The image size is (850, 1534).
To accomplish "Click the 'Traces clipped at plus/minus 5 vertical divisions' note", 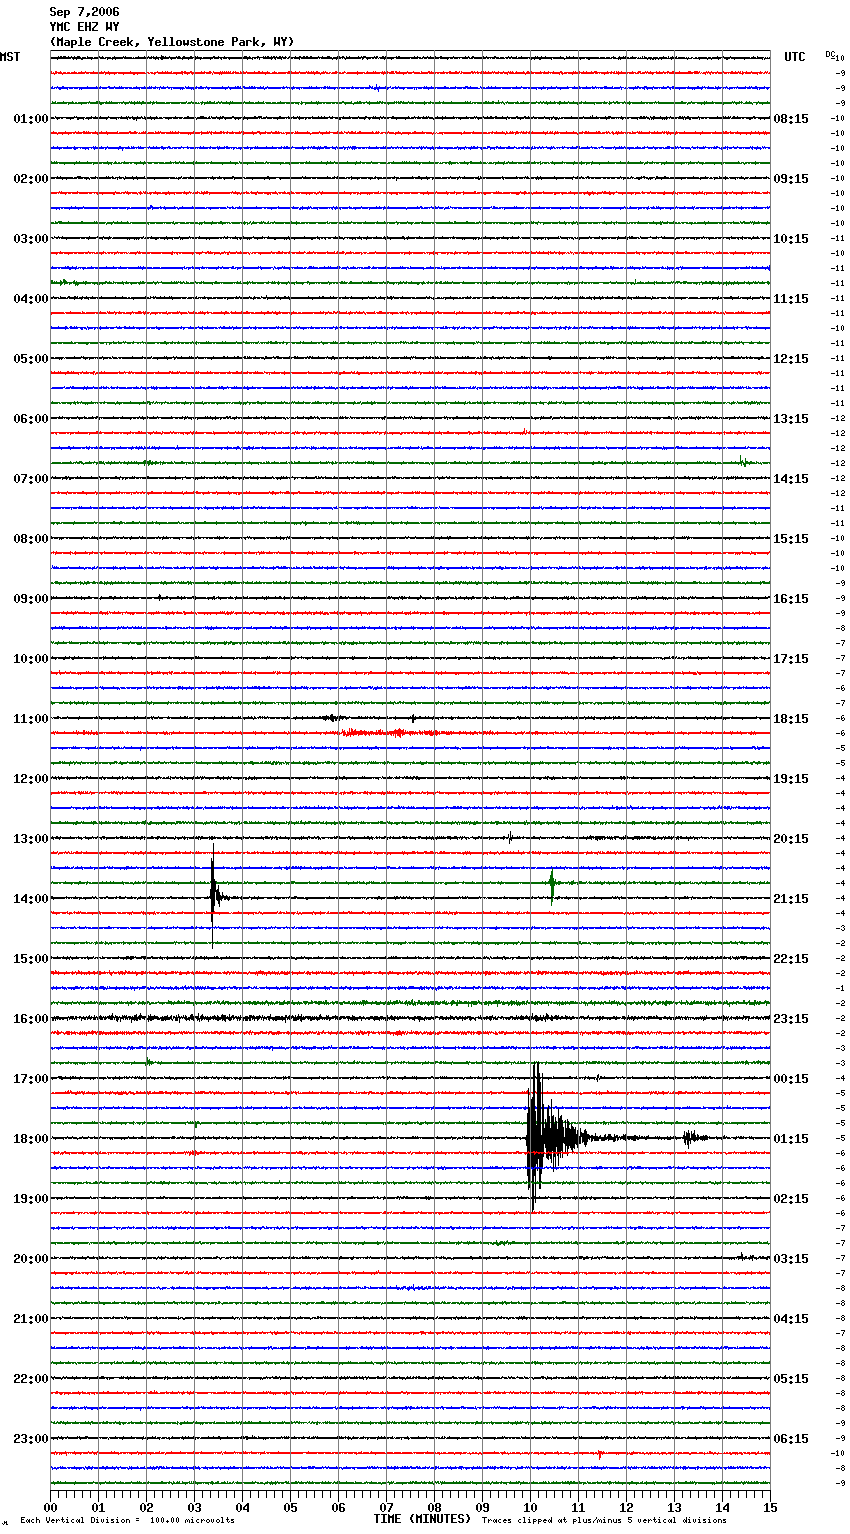I will tap(604, 1521).
